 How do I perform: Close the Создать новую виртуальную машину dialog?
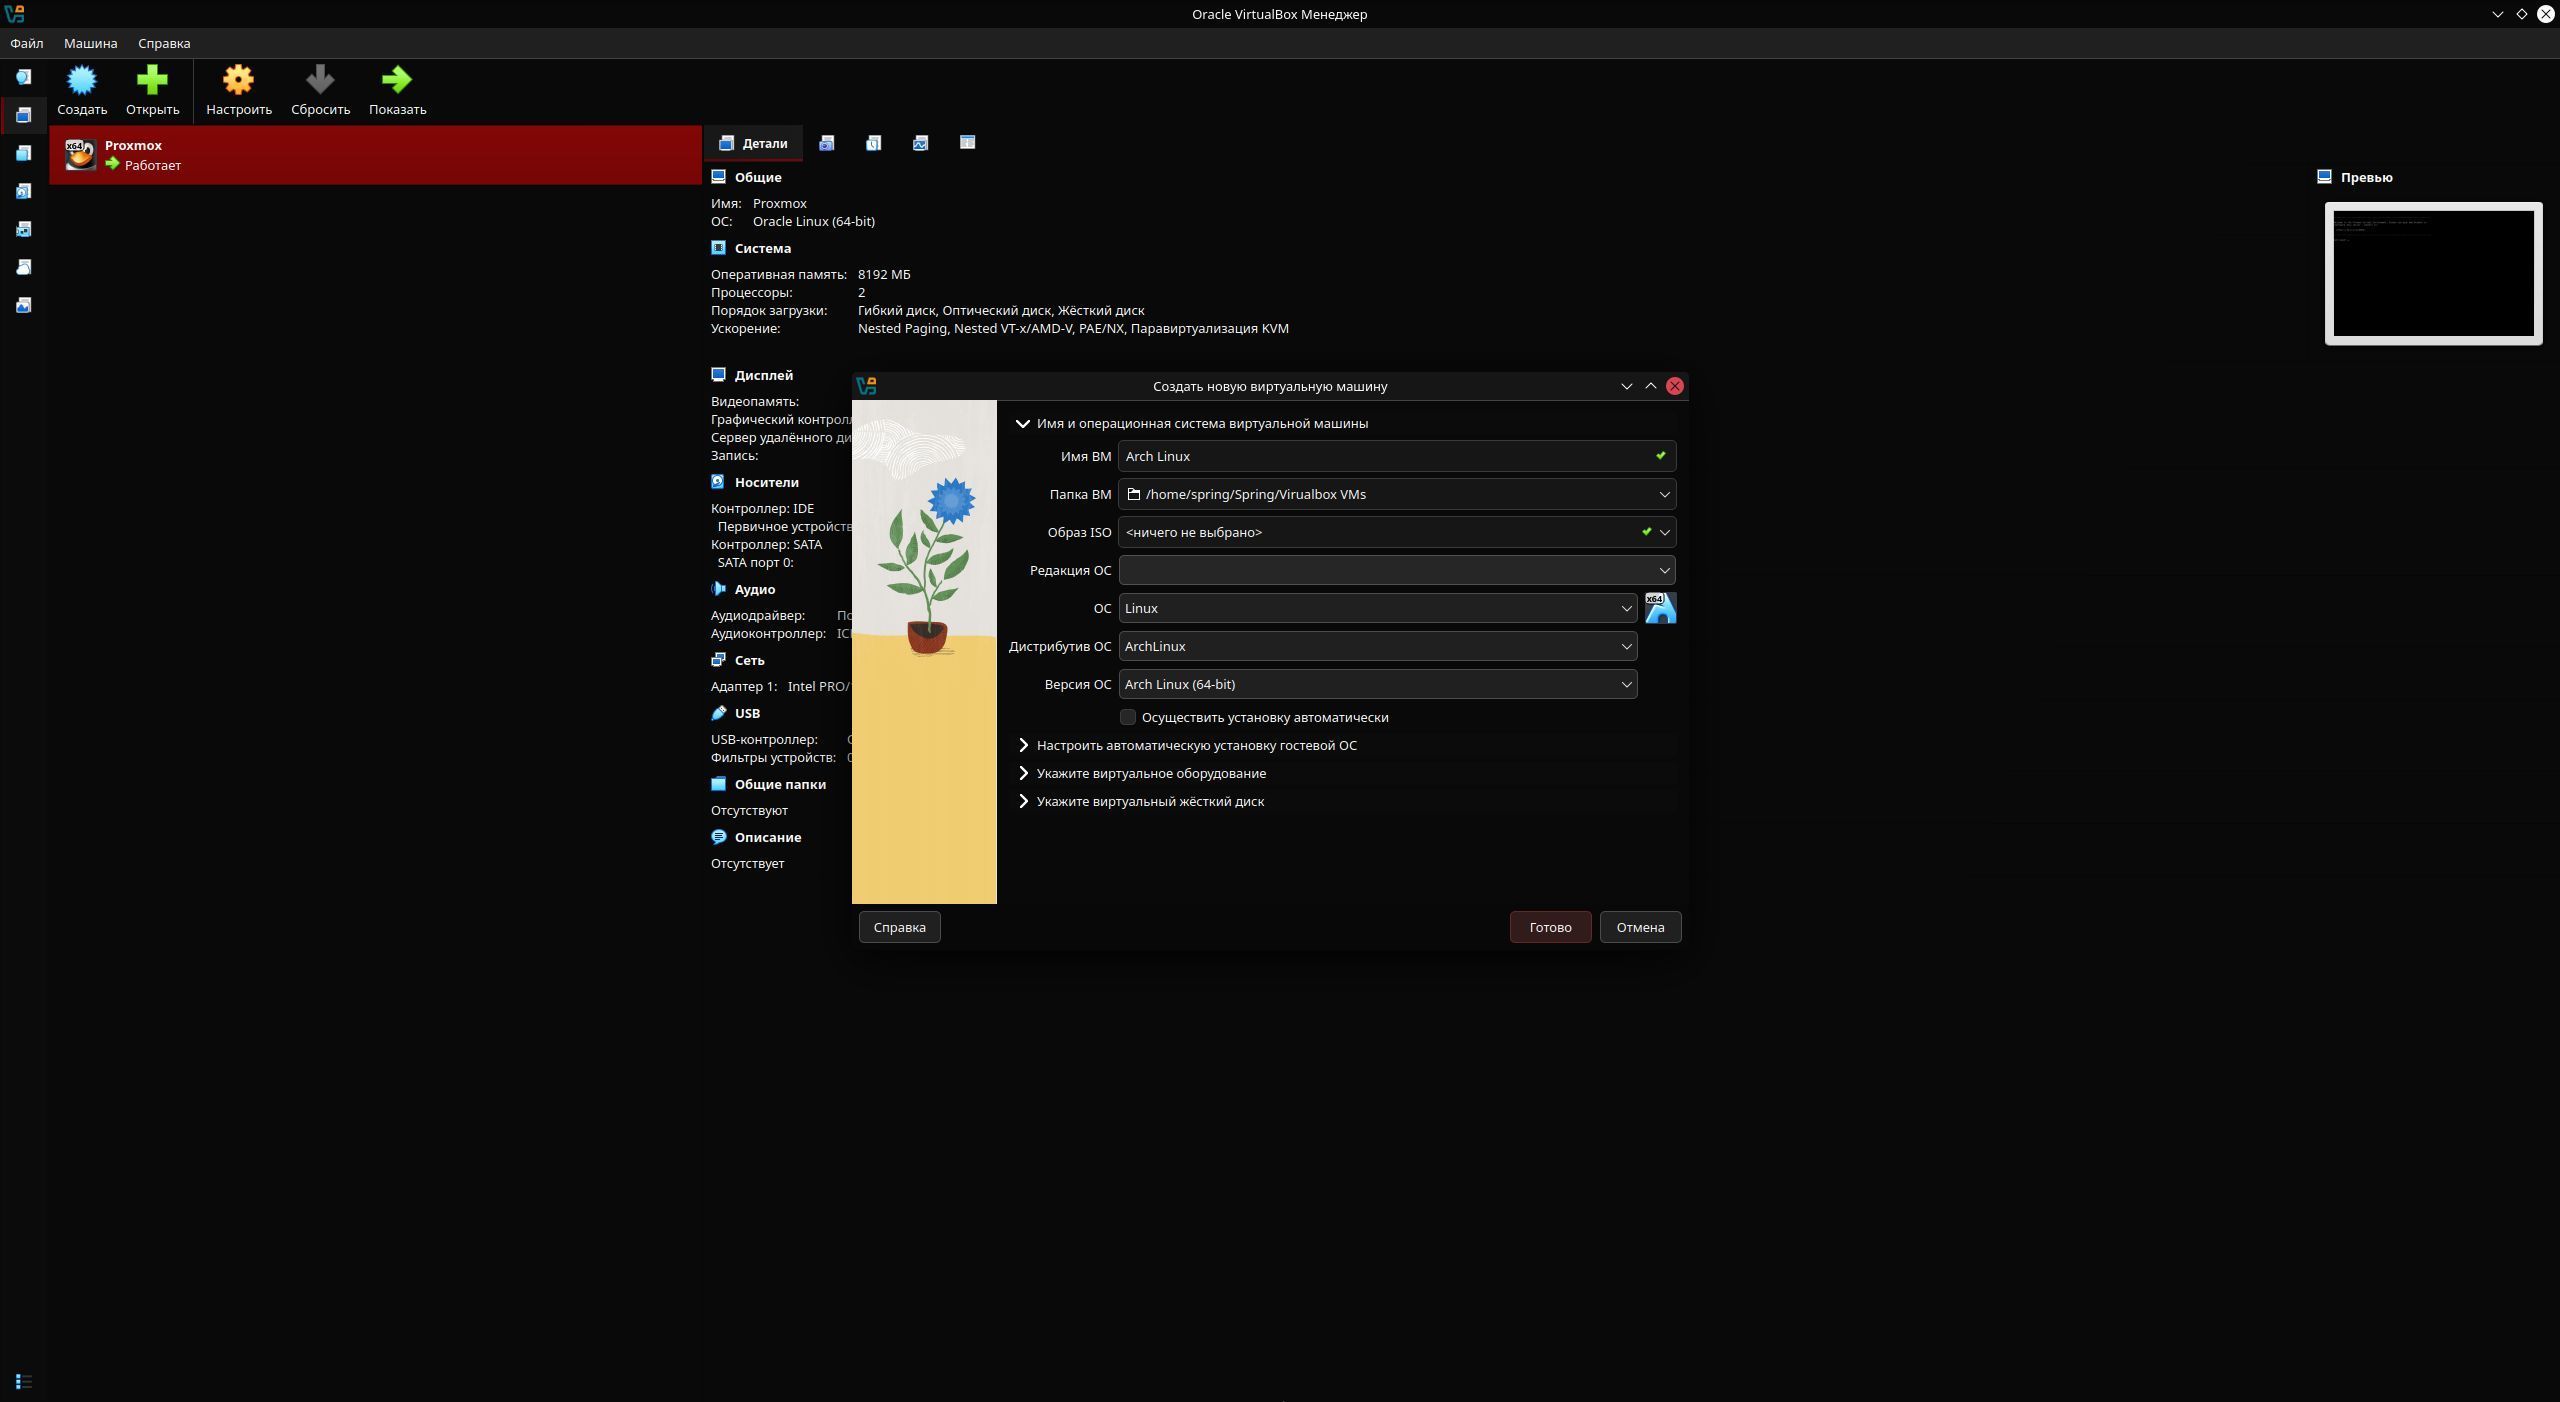[1675, 386]
